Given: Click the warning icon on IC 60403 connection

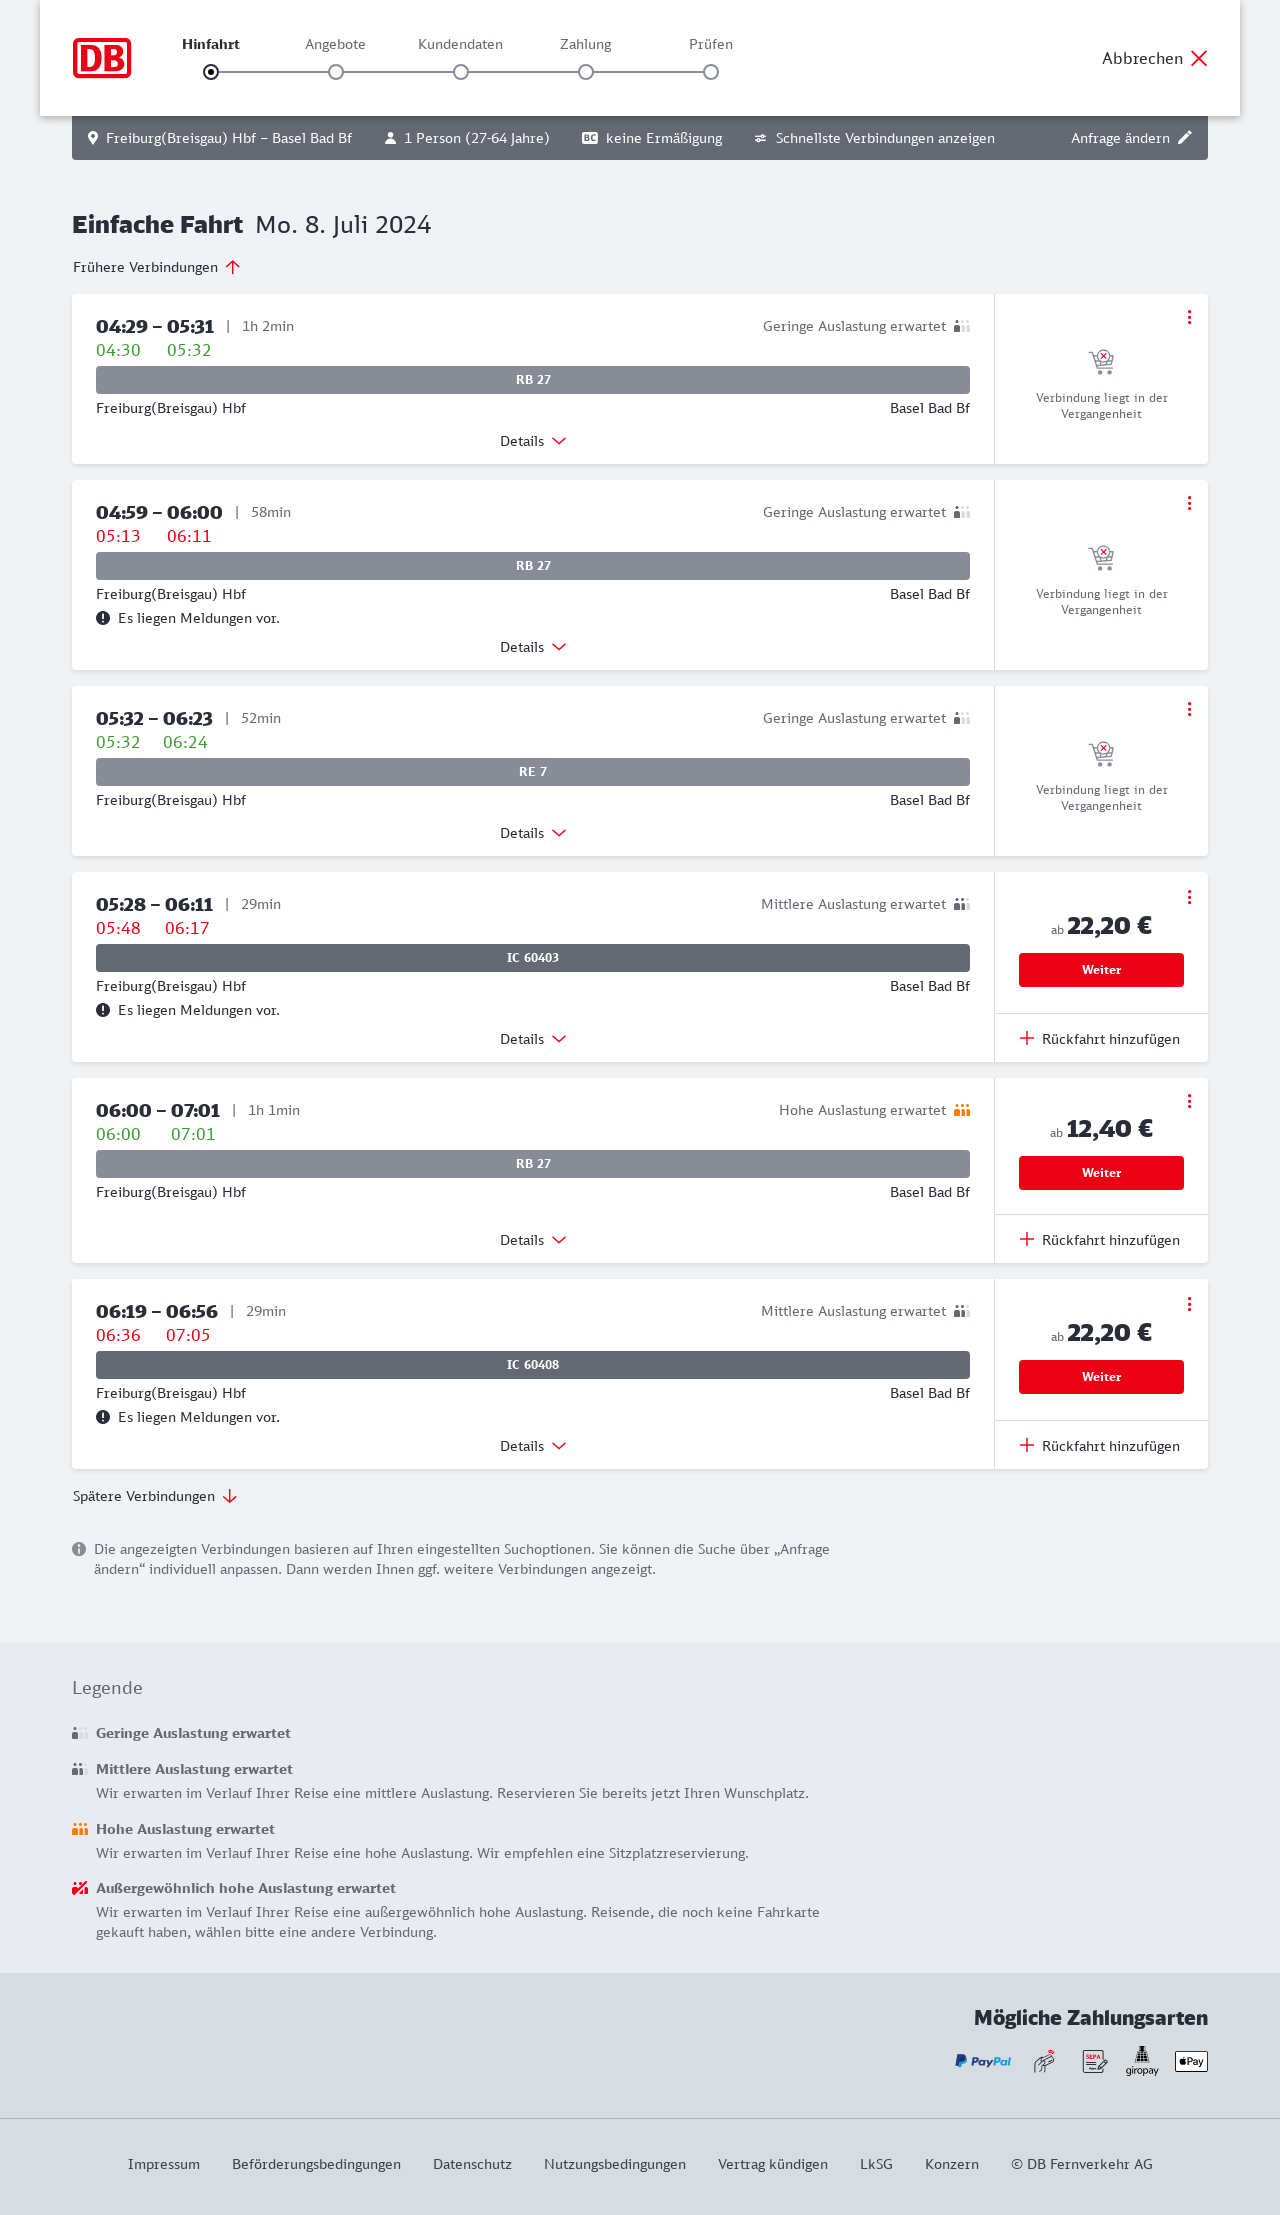Looking at the screenshot, I should pos(103,1010).
